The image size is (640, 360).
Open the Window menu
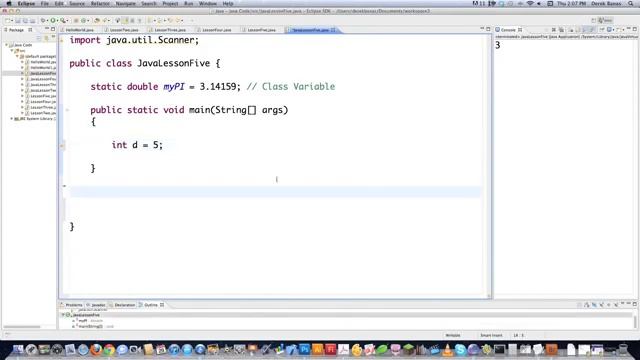208,3
